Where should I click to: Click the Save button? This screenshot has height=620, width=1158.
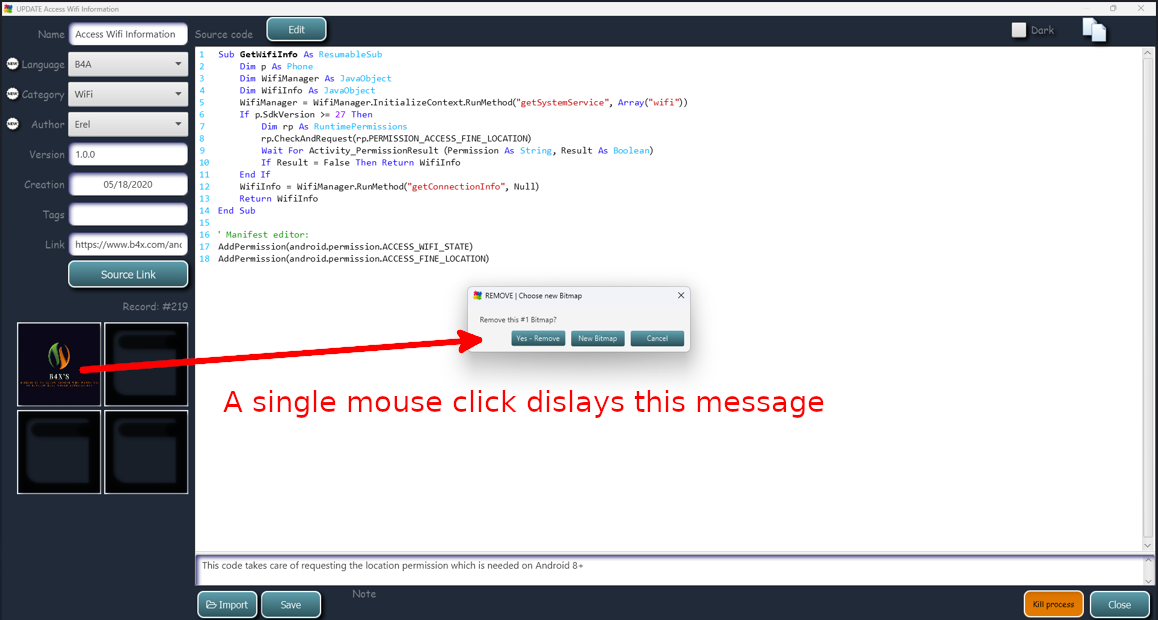(x=291, y=604)
